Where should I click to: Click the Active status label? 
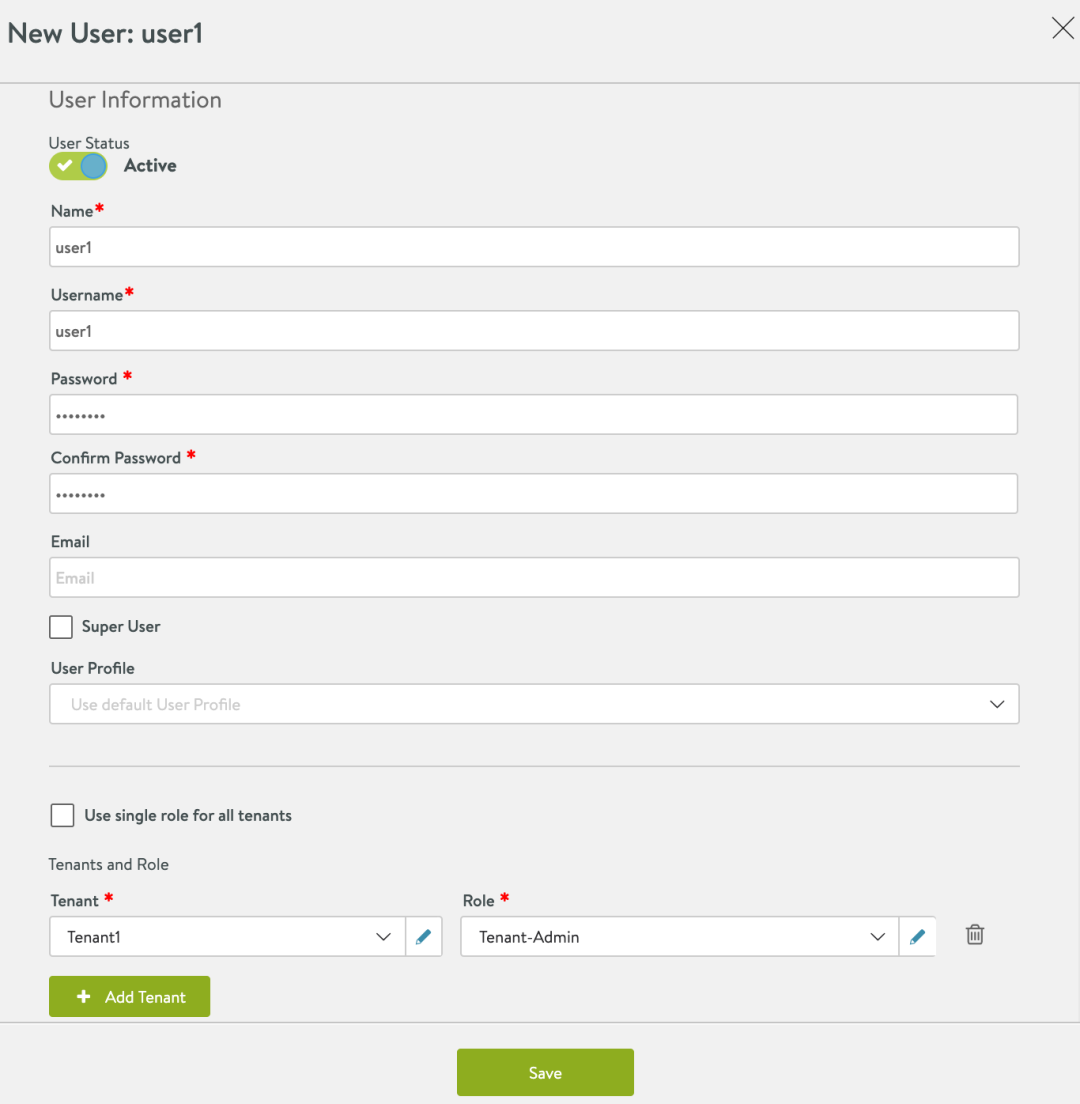[x=150, y=165]
